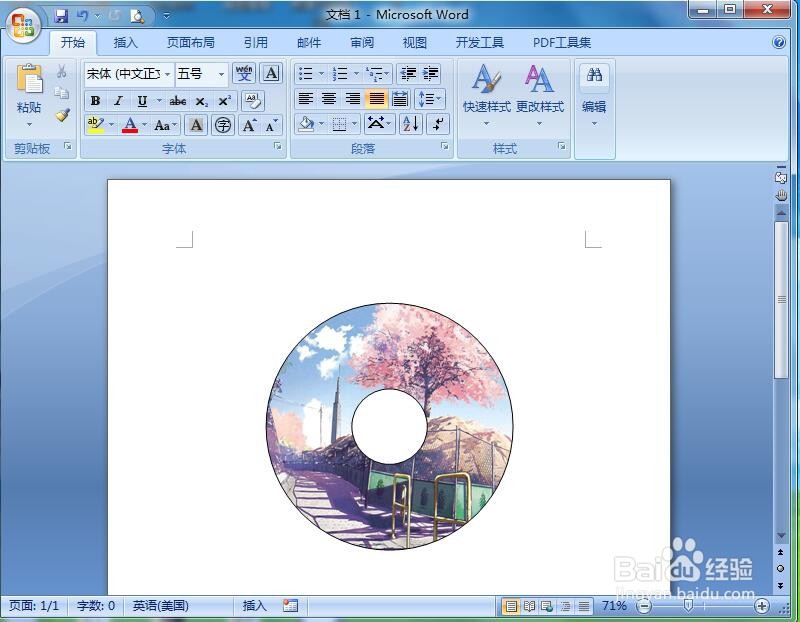Cut selection with scissors icon
This screenshot has width=800, height=622.
62,71
